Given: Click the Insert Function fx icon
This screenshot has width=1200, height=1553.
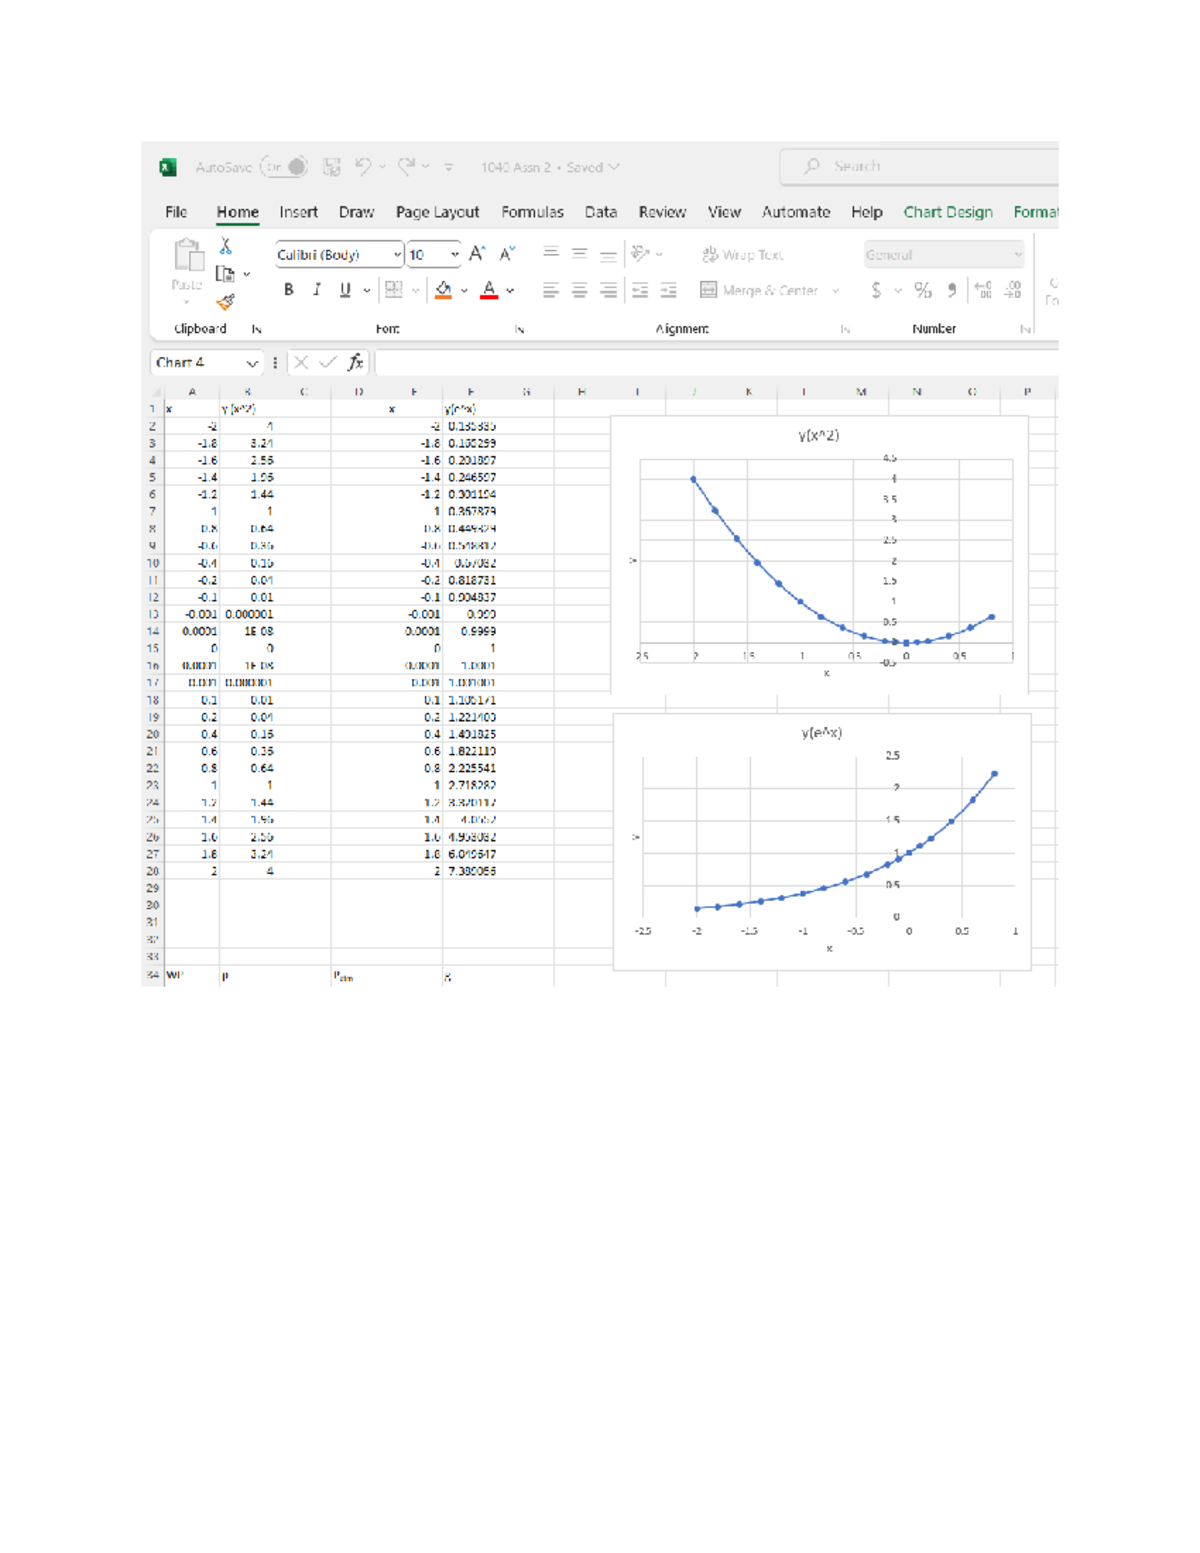Looking at the screenshot, I should [355, 362].
